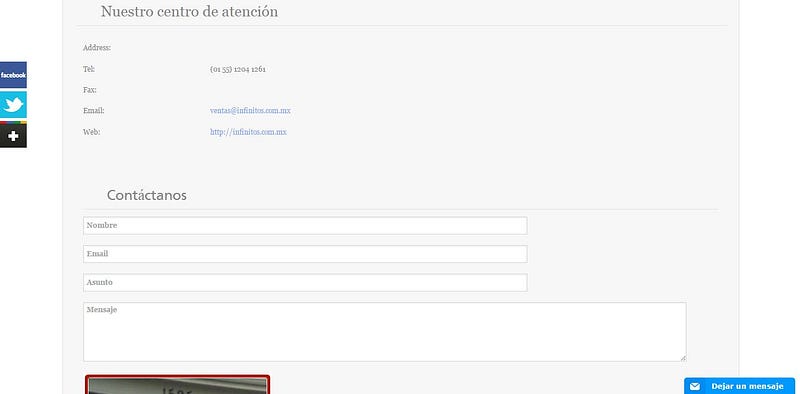
Task: Open the Dejar un mensaje chat button
Action: tap(739, 386)
